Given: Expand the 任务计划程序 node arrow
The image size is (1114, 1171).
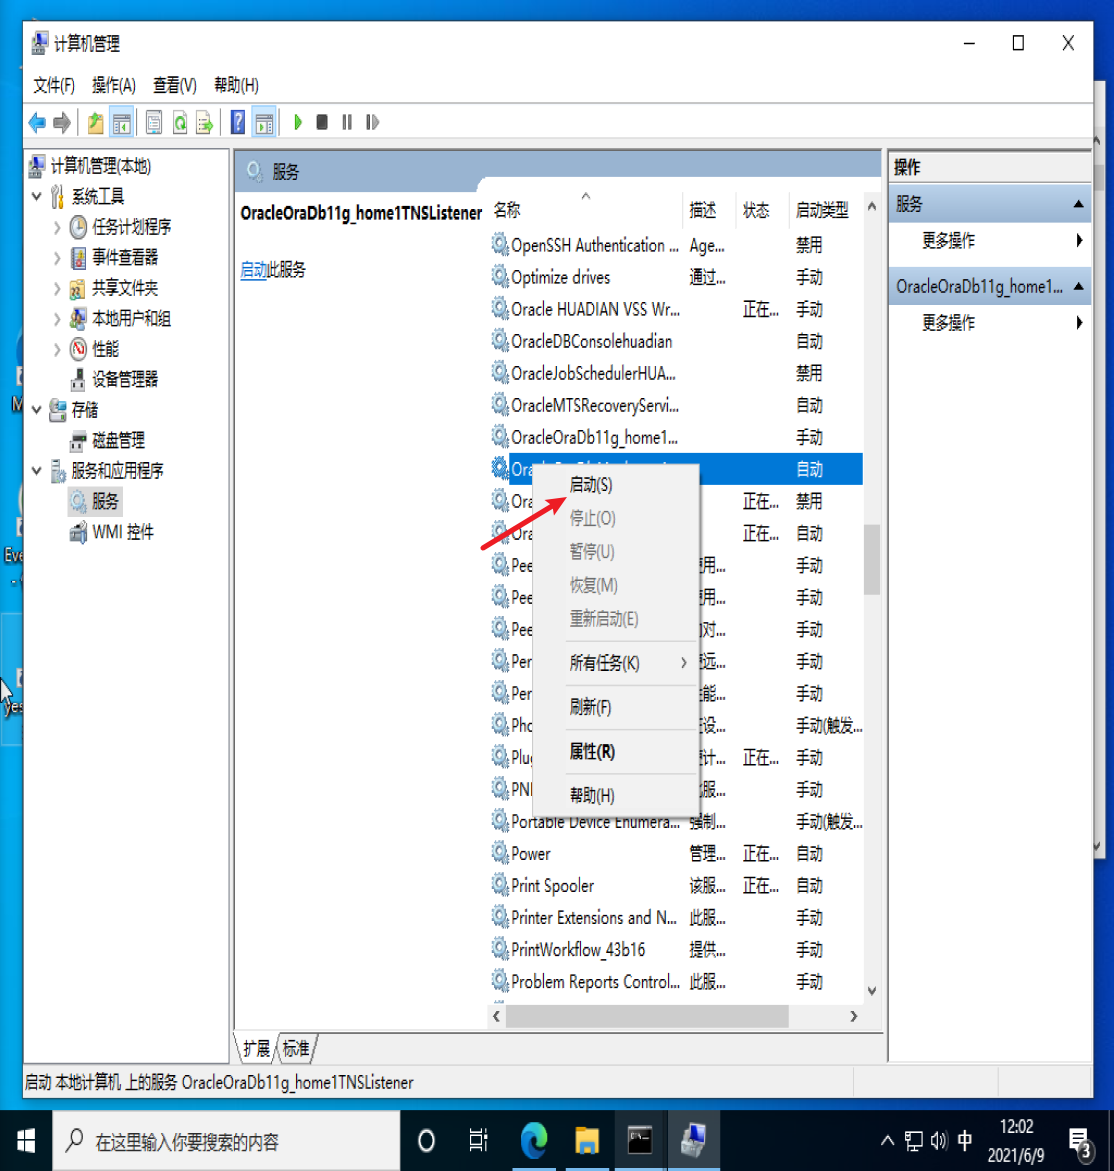Looking at the screenshot, I should (57, 228).
